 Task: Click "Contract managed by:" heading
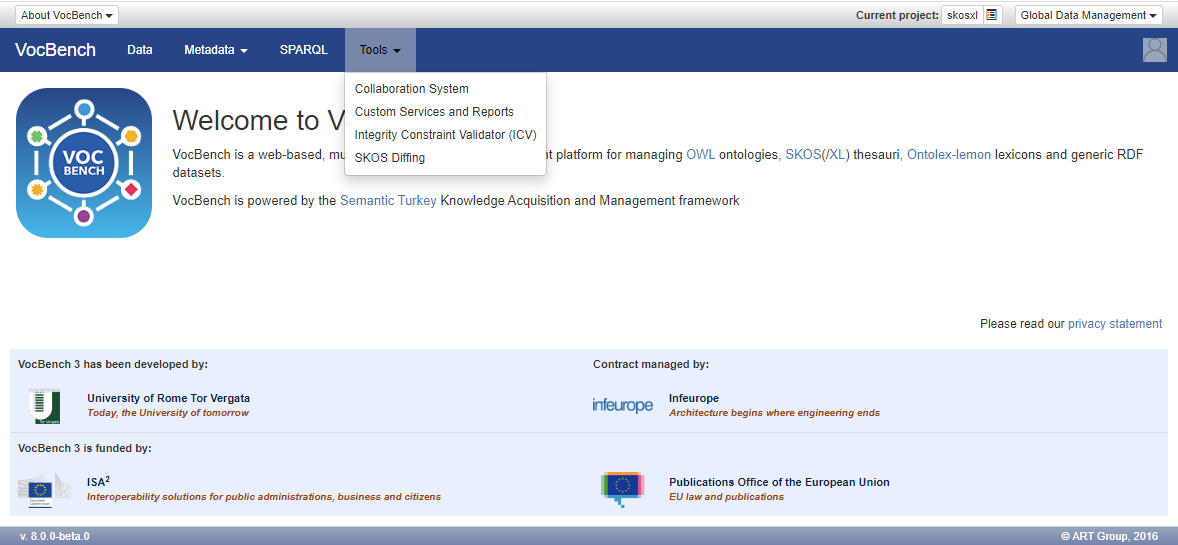coord(651,365)
